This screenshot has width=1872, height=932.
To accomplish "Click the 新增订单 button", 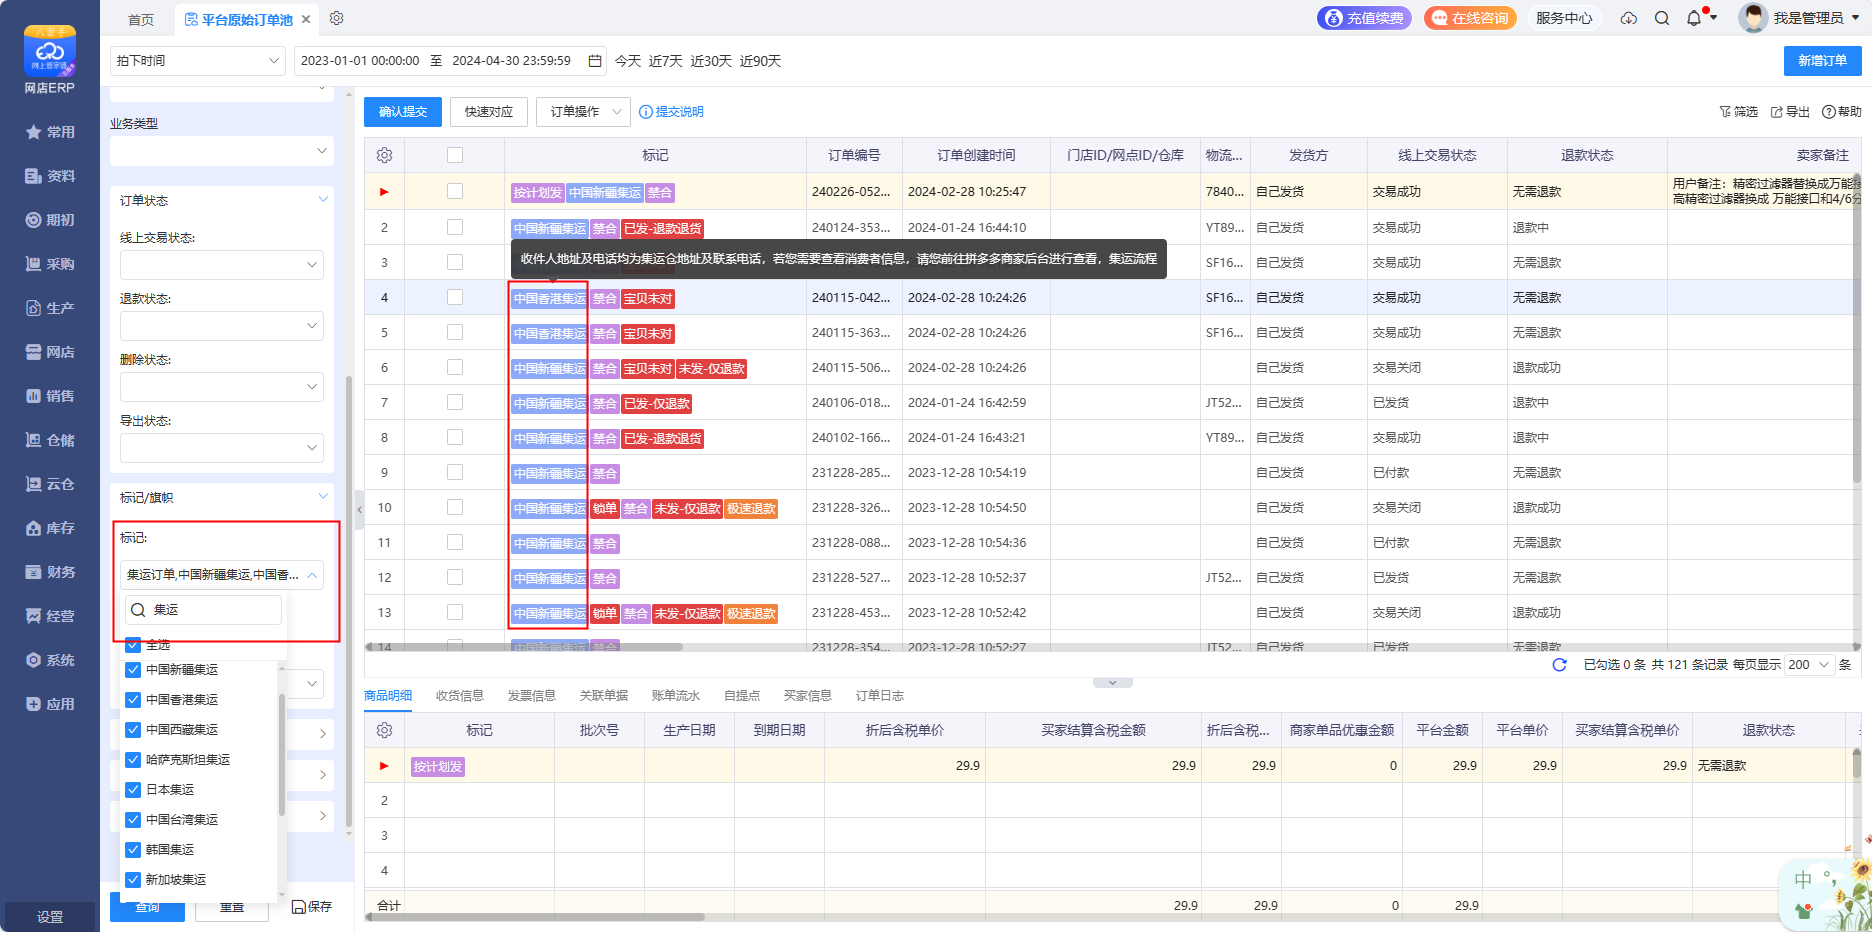I will coord(1823,61).
